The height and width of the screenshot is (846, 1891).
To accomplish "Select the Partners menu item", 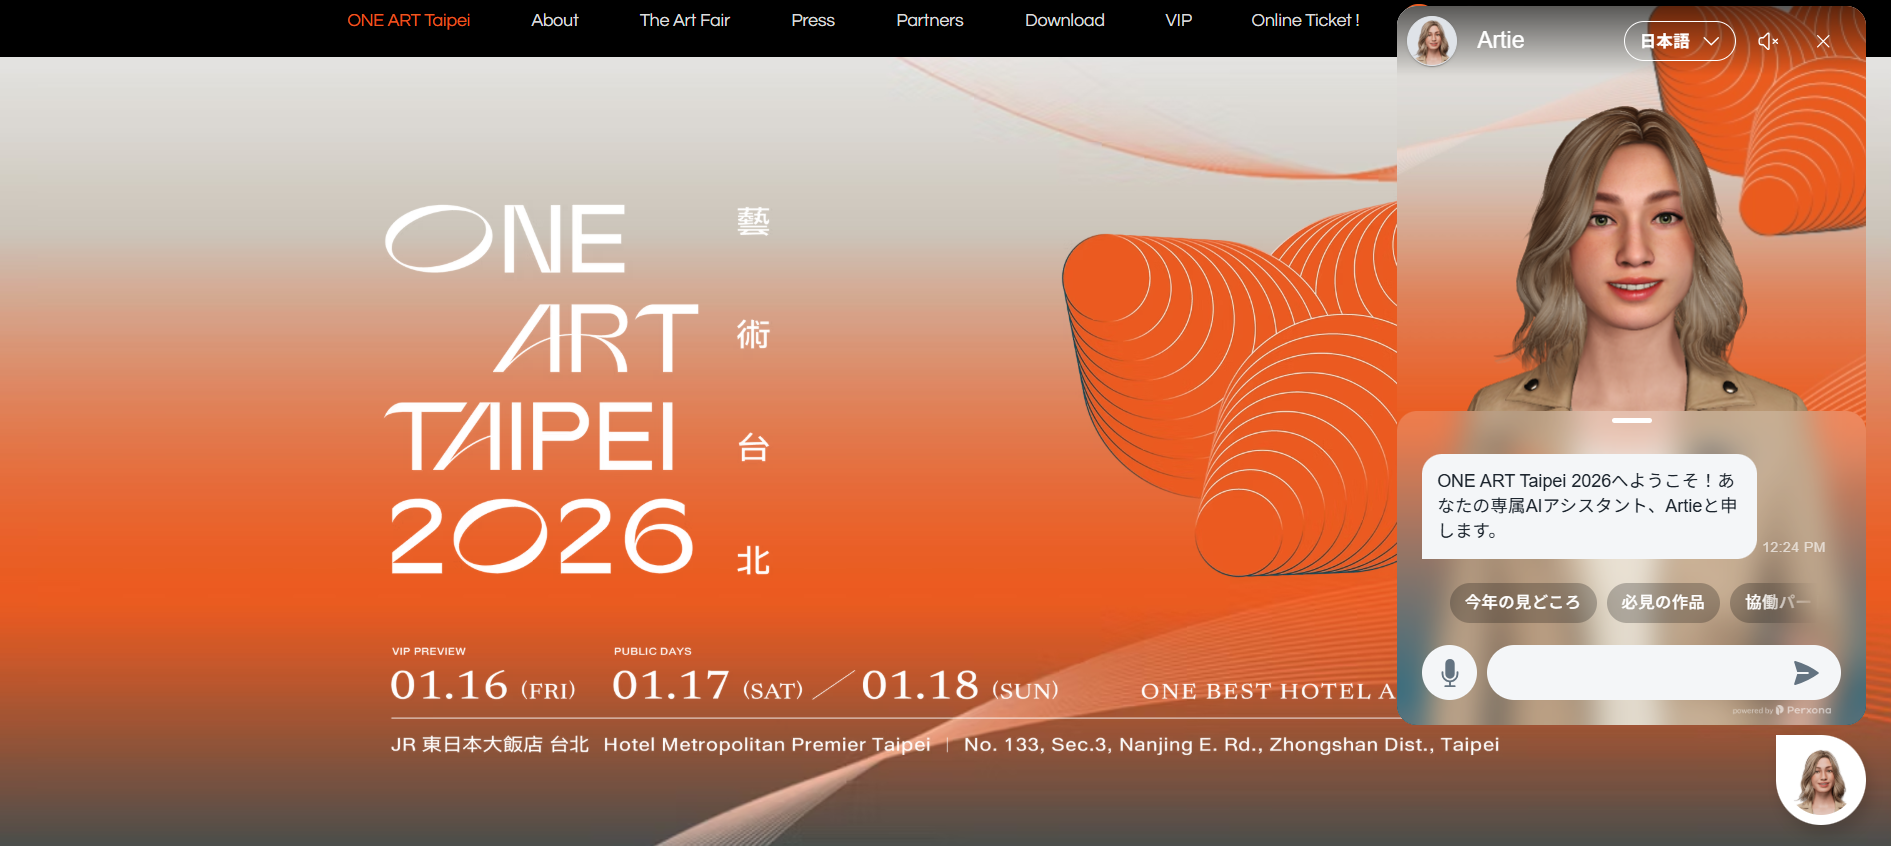I will point(930,20).
